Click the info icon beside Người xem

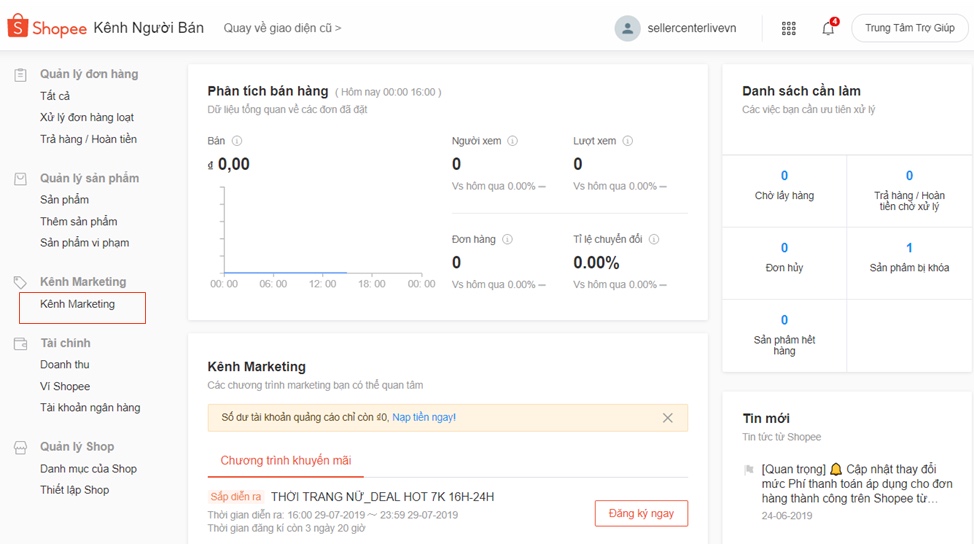(x=512, y=141)
